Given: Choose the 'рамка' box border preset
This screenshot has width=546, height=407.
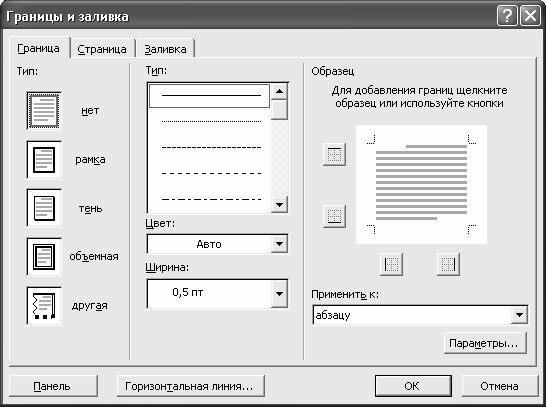Looking at the screenshot, I should pos(44,160).
